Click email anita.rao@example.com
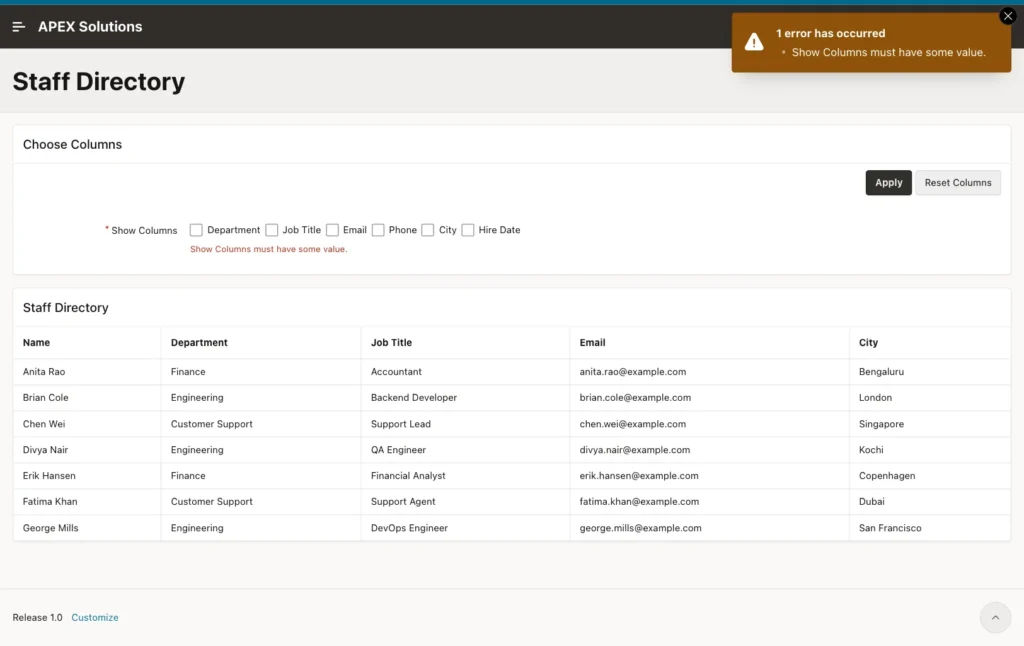1024x646 pixels. point(633,372)
